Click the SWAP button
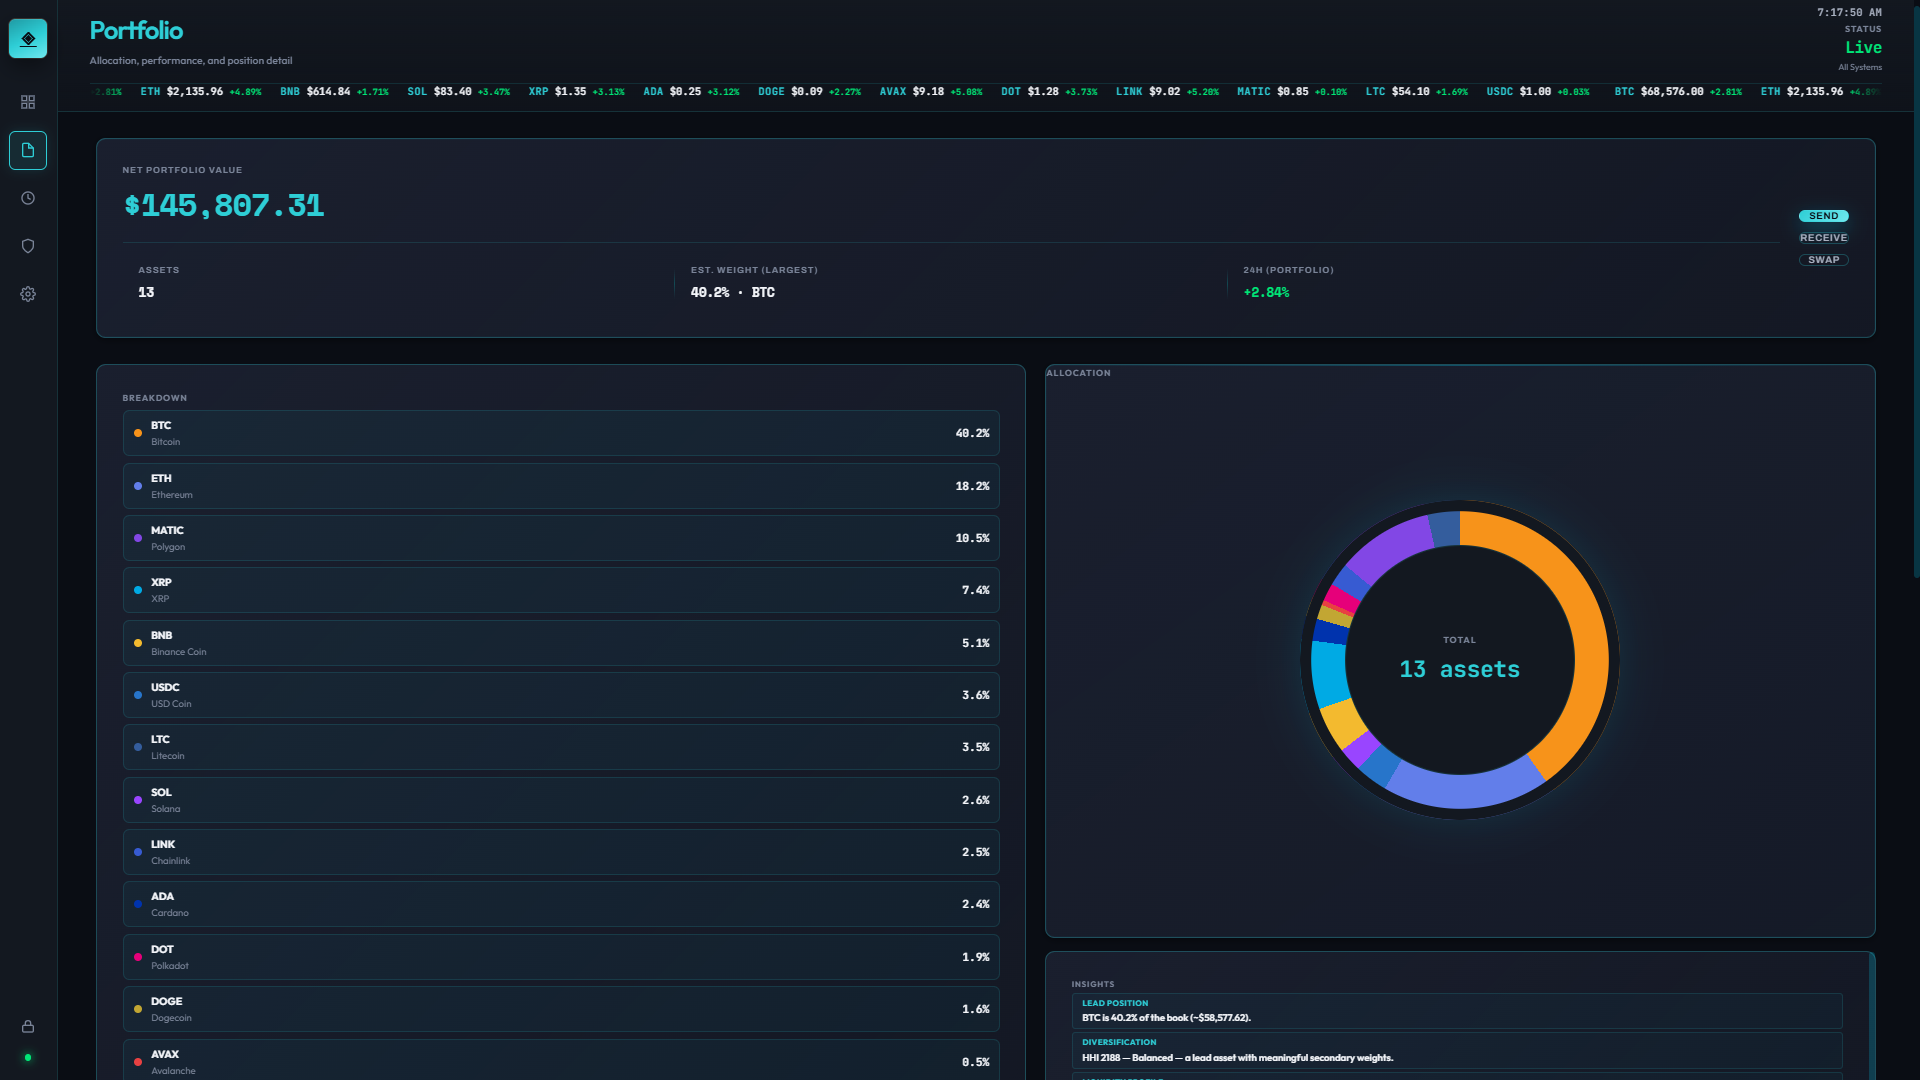1920x1080 pixels. [1824, 259]
